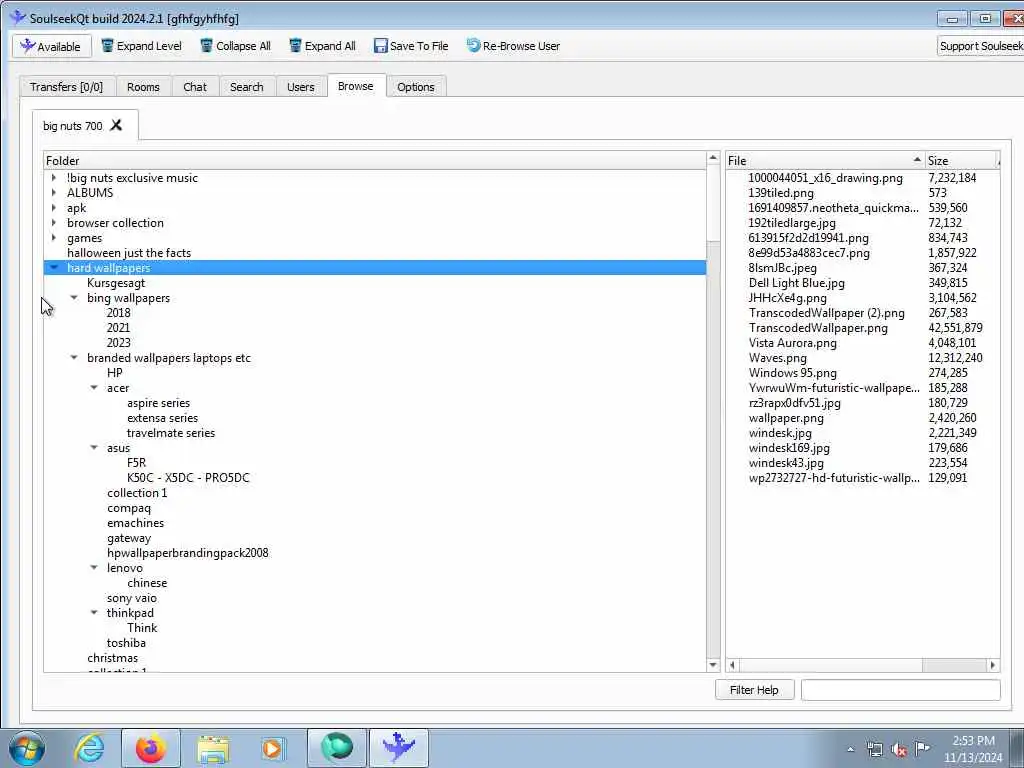The height and width of the screenshot is (768, 1024).
Task: Expand the !big nuts exclusive music folder
Action: coord(54,178)
